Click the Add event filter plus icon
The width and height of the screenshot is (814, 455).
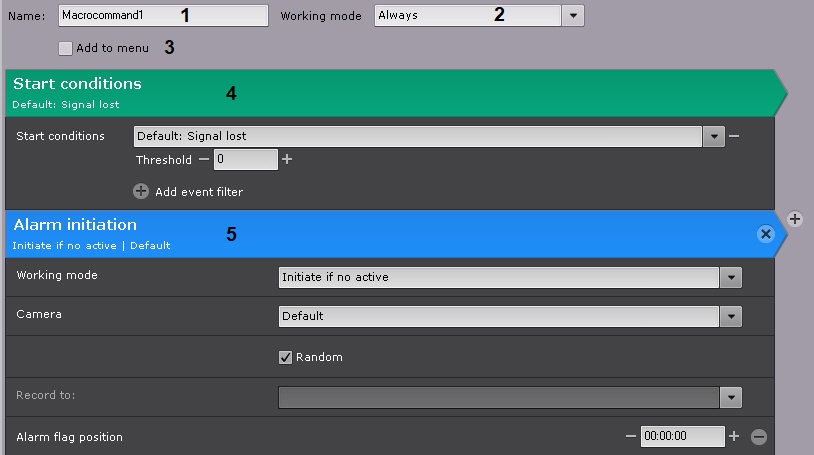(x=141, y=191)
